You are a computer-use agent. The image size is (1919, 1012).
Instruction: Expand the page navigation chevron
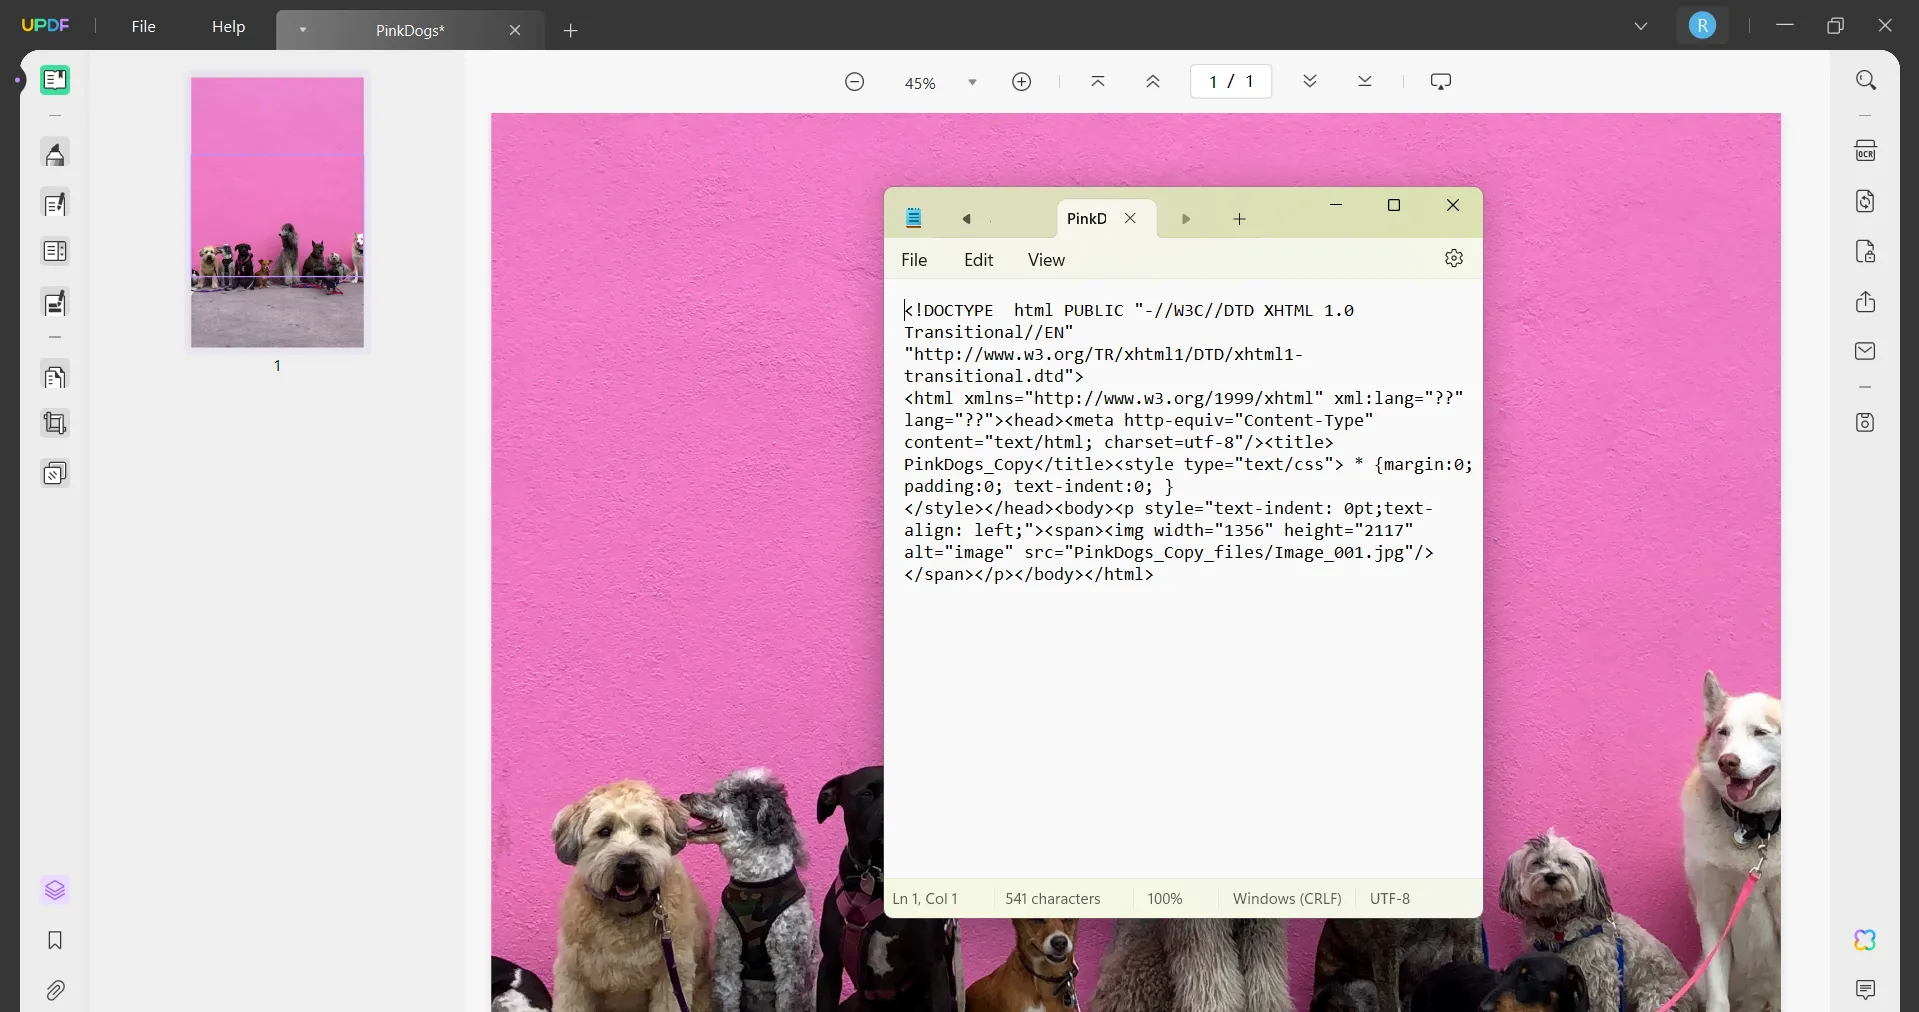tap(1310, 81)
